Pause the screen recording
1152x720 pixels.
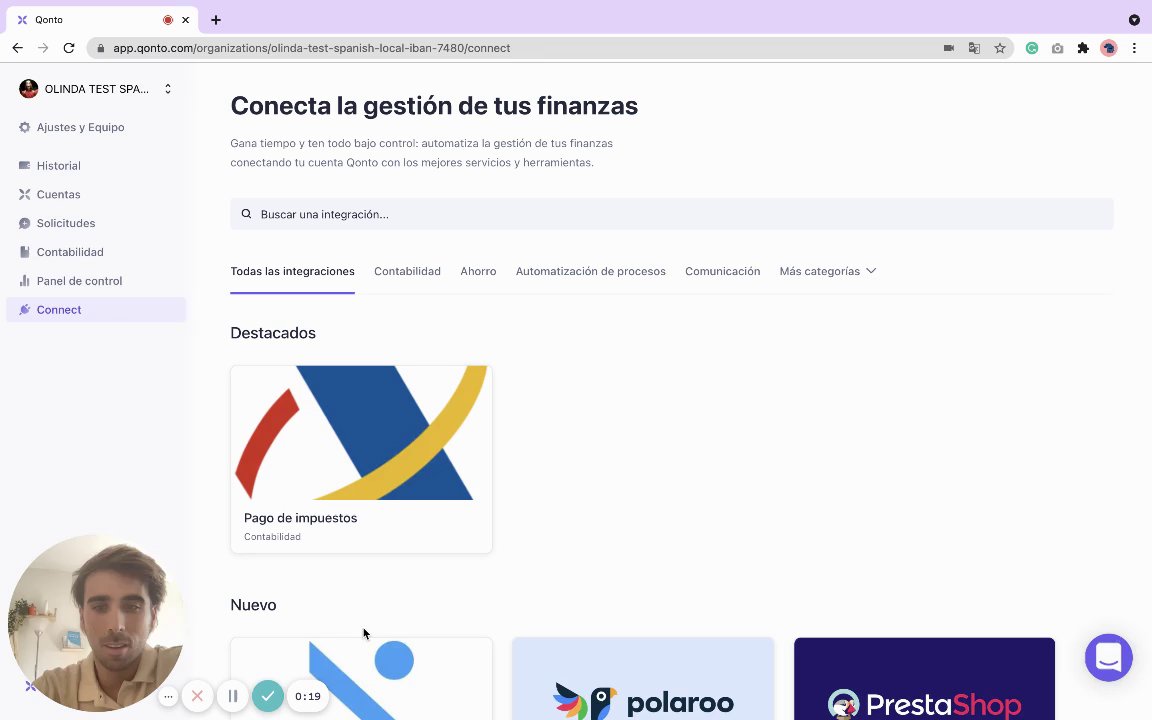tap(232, 696)
